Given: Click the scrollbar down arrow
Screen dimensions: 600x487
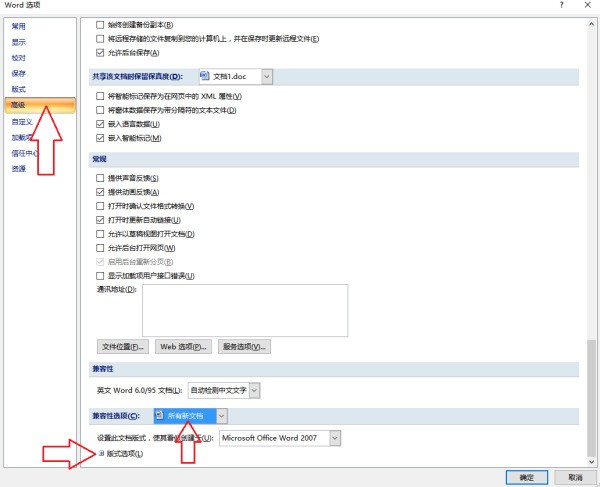Looking at the screenshot, I should click(591, 461).
